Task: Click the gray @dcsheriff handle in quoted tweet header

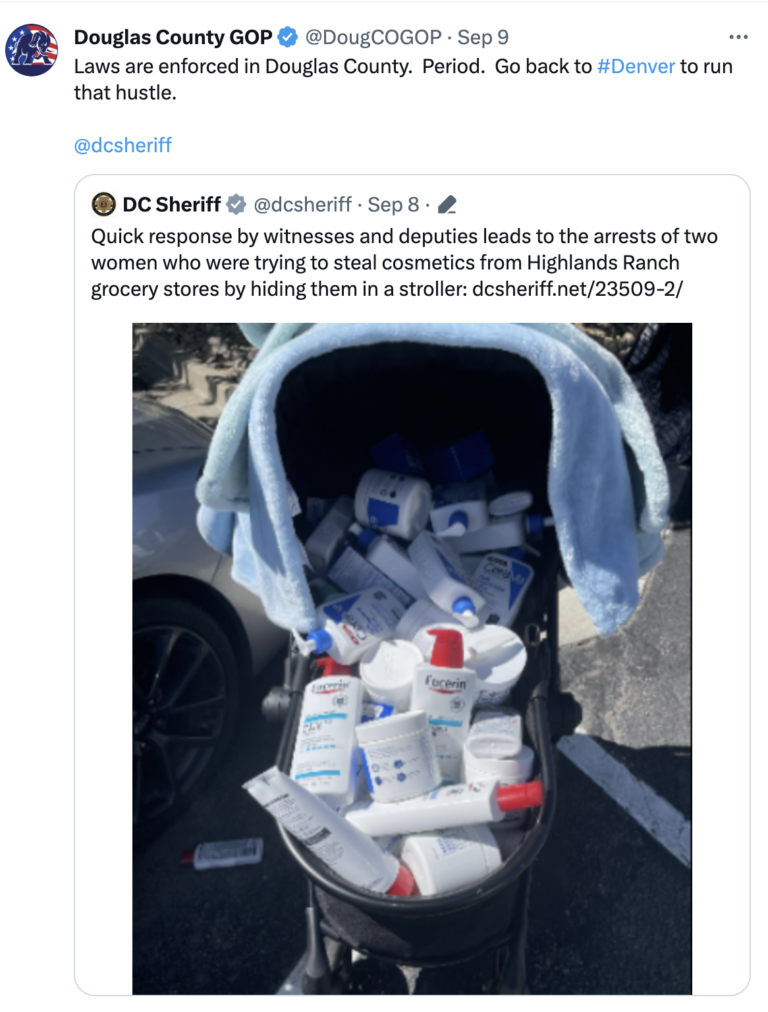Action: point(302,205)
